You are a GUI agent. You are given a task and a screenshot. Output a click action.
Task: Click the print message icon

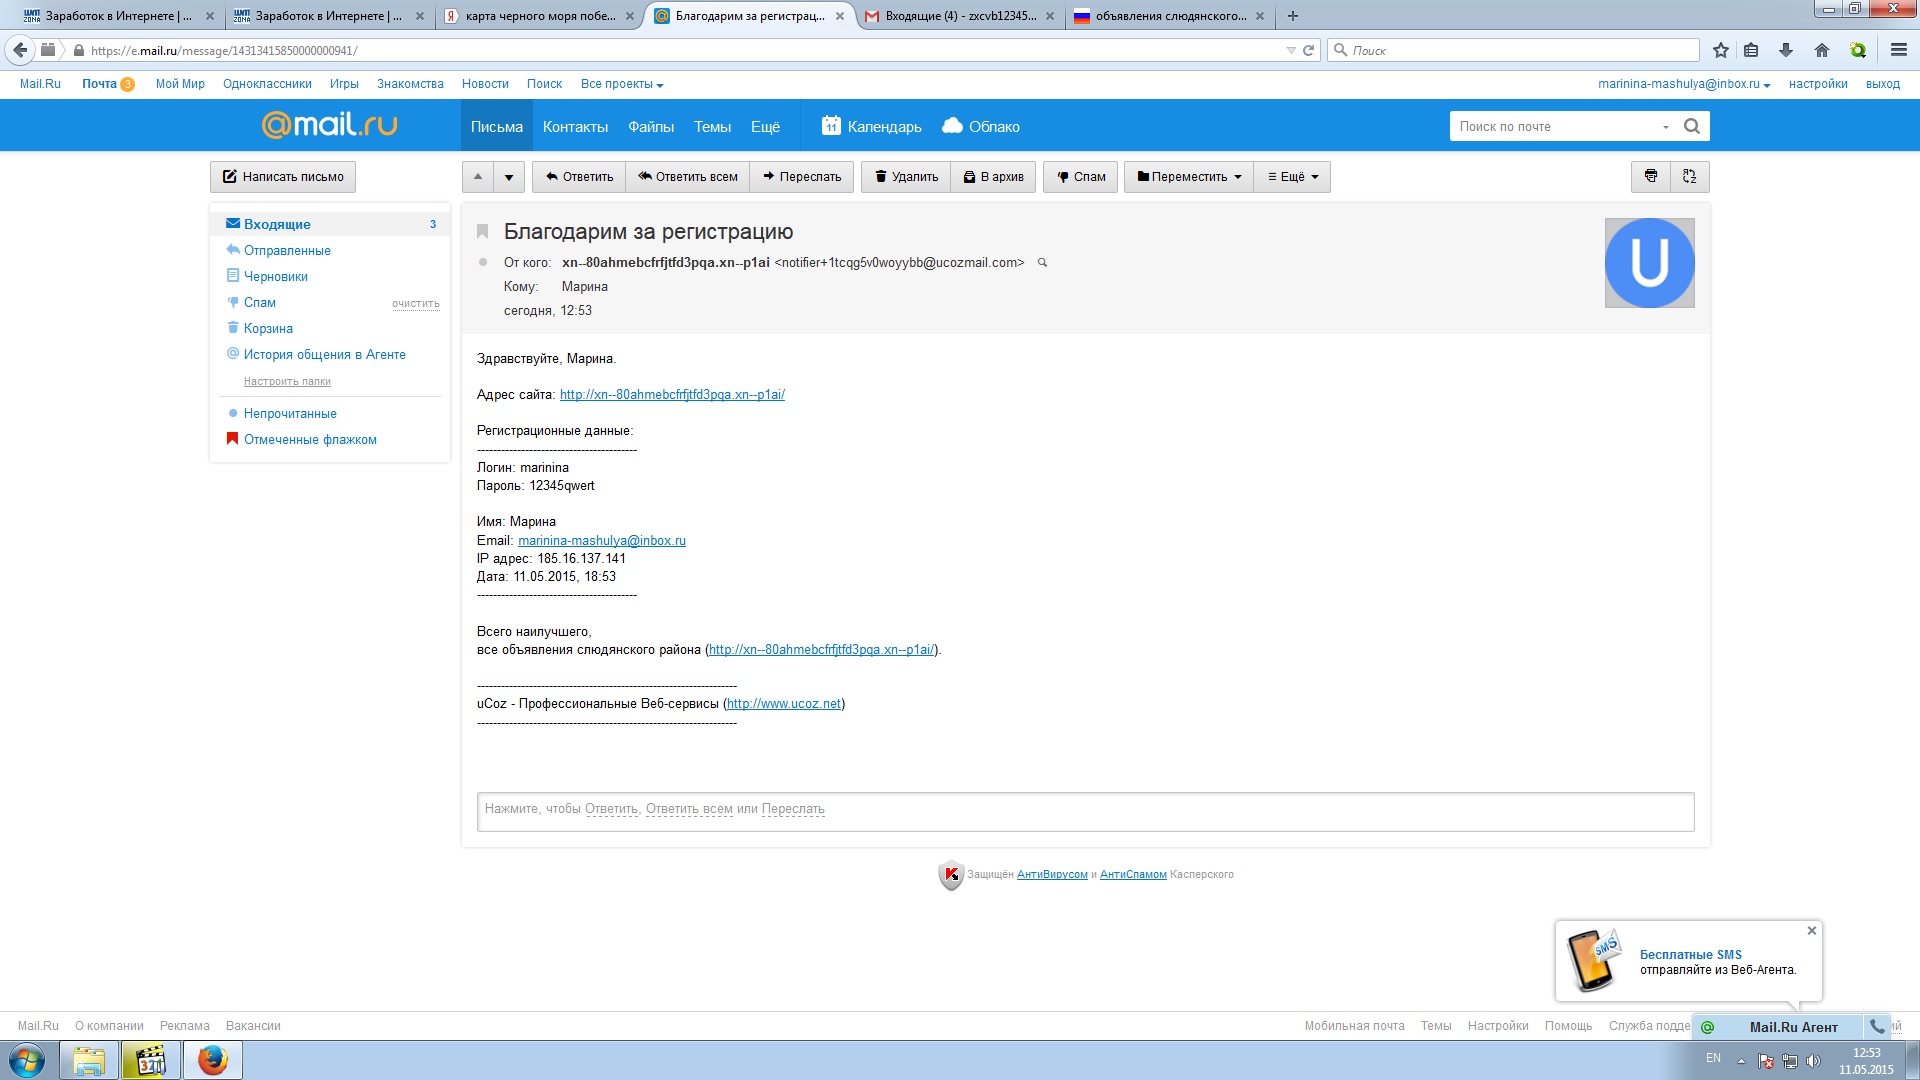pyautogui.click(x=1650, y=176)
